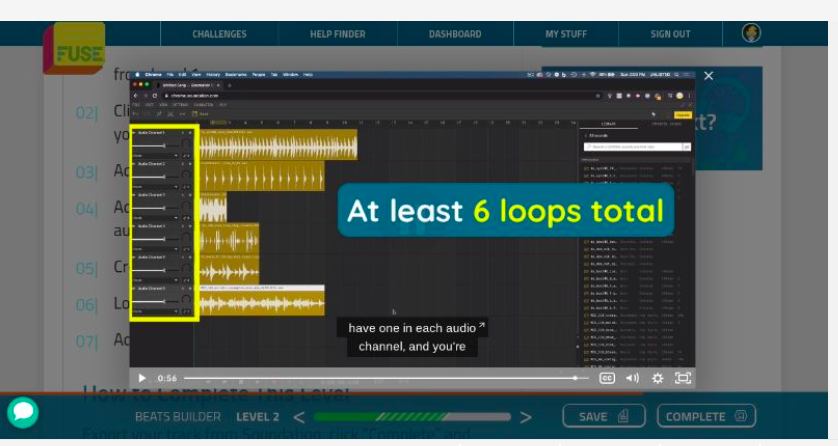
Task: Click the LEVEL 2 label
Action: [x=258, y=417]
